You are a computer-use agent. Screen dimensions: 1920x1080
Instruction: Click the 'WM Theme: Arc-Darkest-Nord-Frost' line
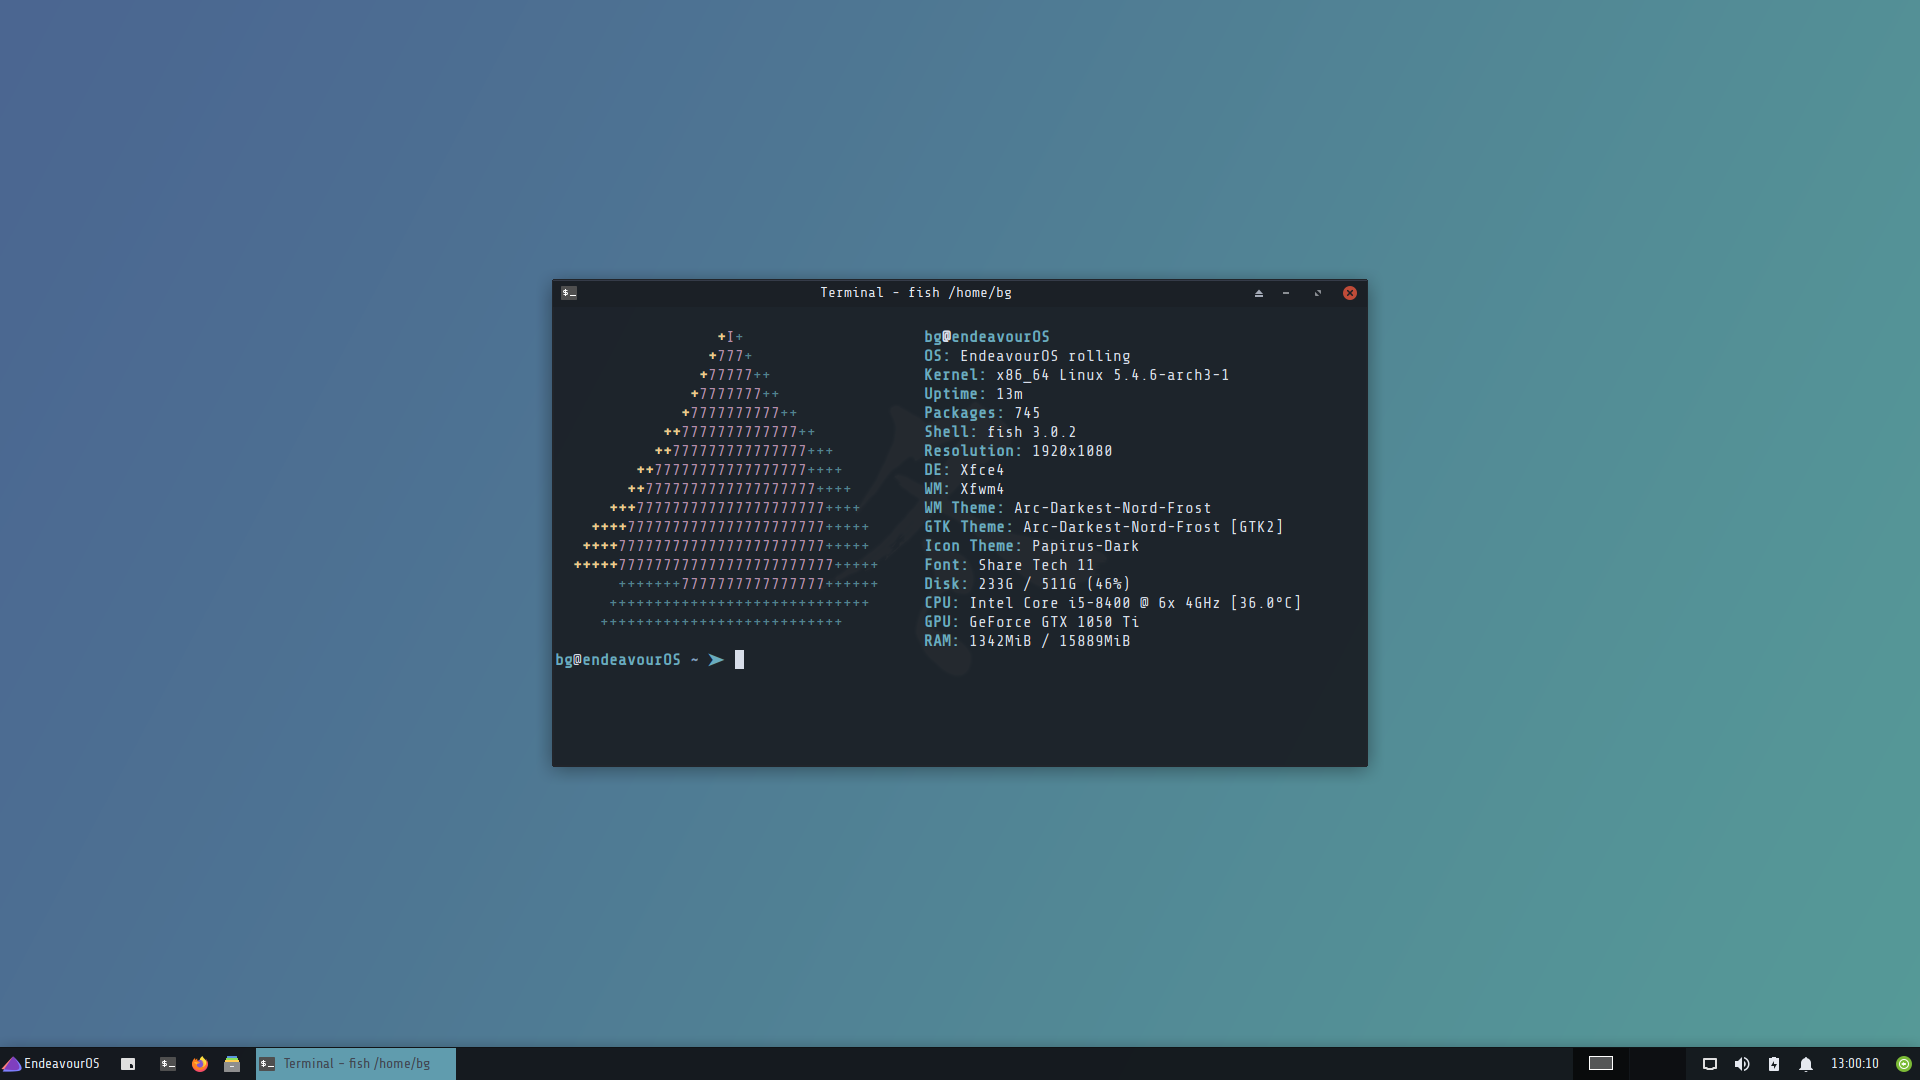(1068, 508)
